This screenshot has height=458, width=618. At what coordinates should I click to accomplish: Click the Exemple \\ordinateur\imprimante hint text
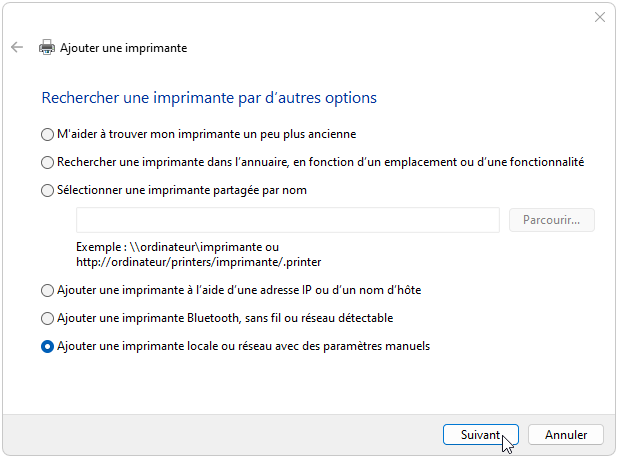(x=177, y=247)
